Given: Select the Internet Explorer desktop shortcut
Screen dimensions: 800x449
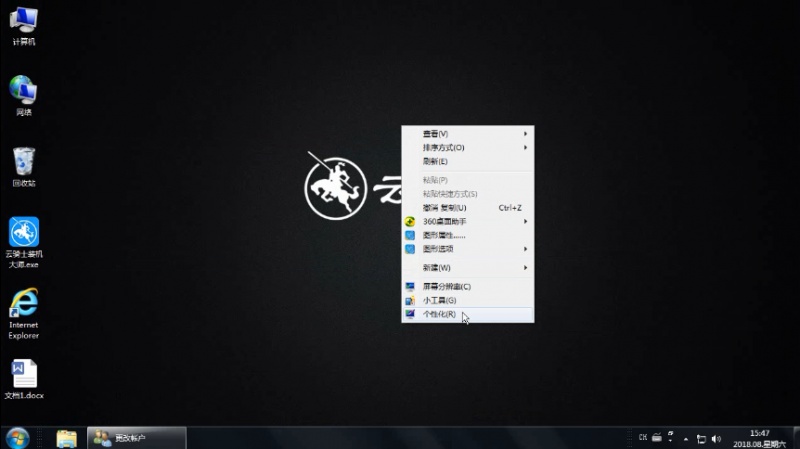Looking at the screenshot, I should (23, 313).
